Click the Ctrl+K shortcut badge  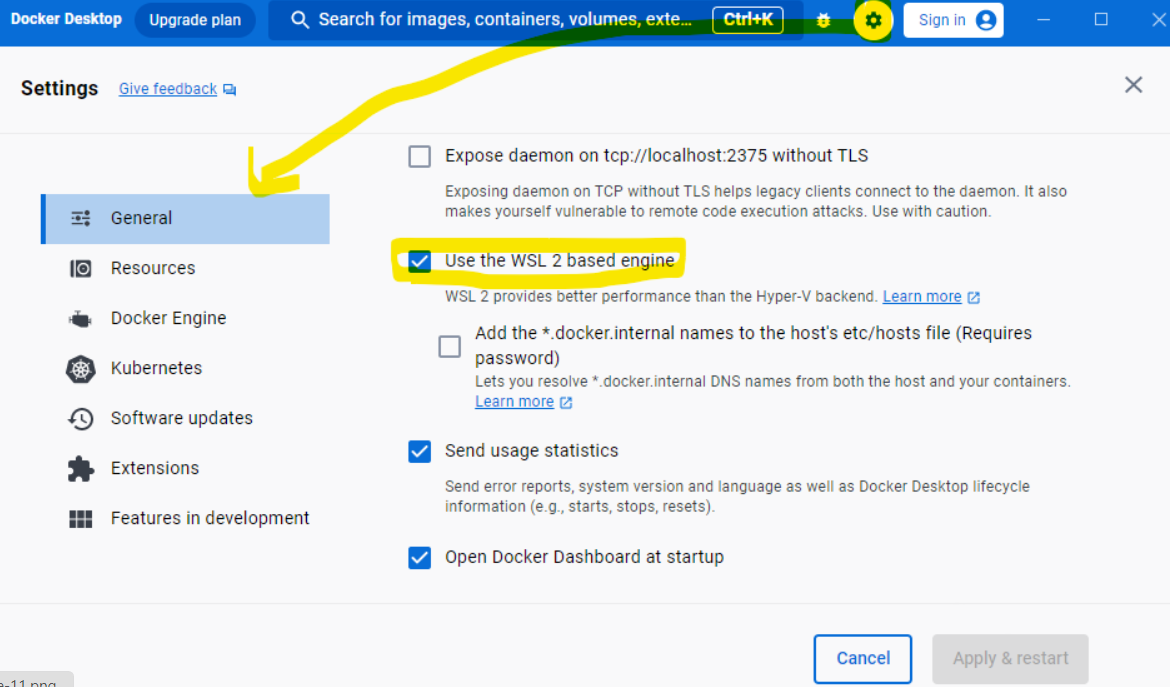pos(748,20)
